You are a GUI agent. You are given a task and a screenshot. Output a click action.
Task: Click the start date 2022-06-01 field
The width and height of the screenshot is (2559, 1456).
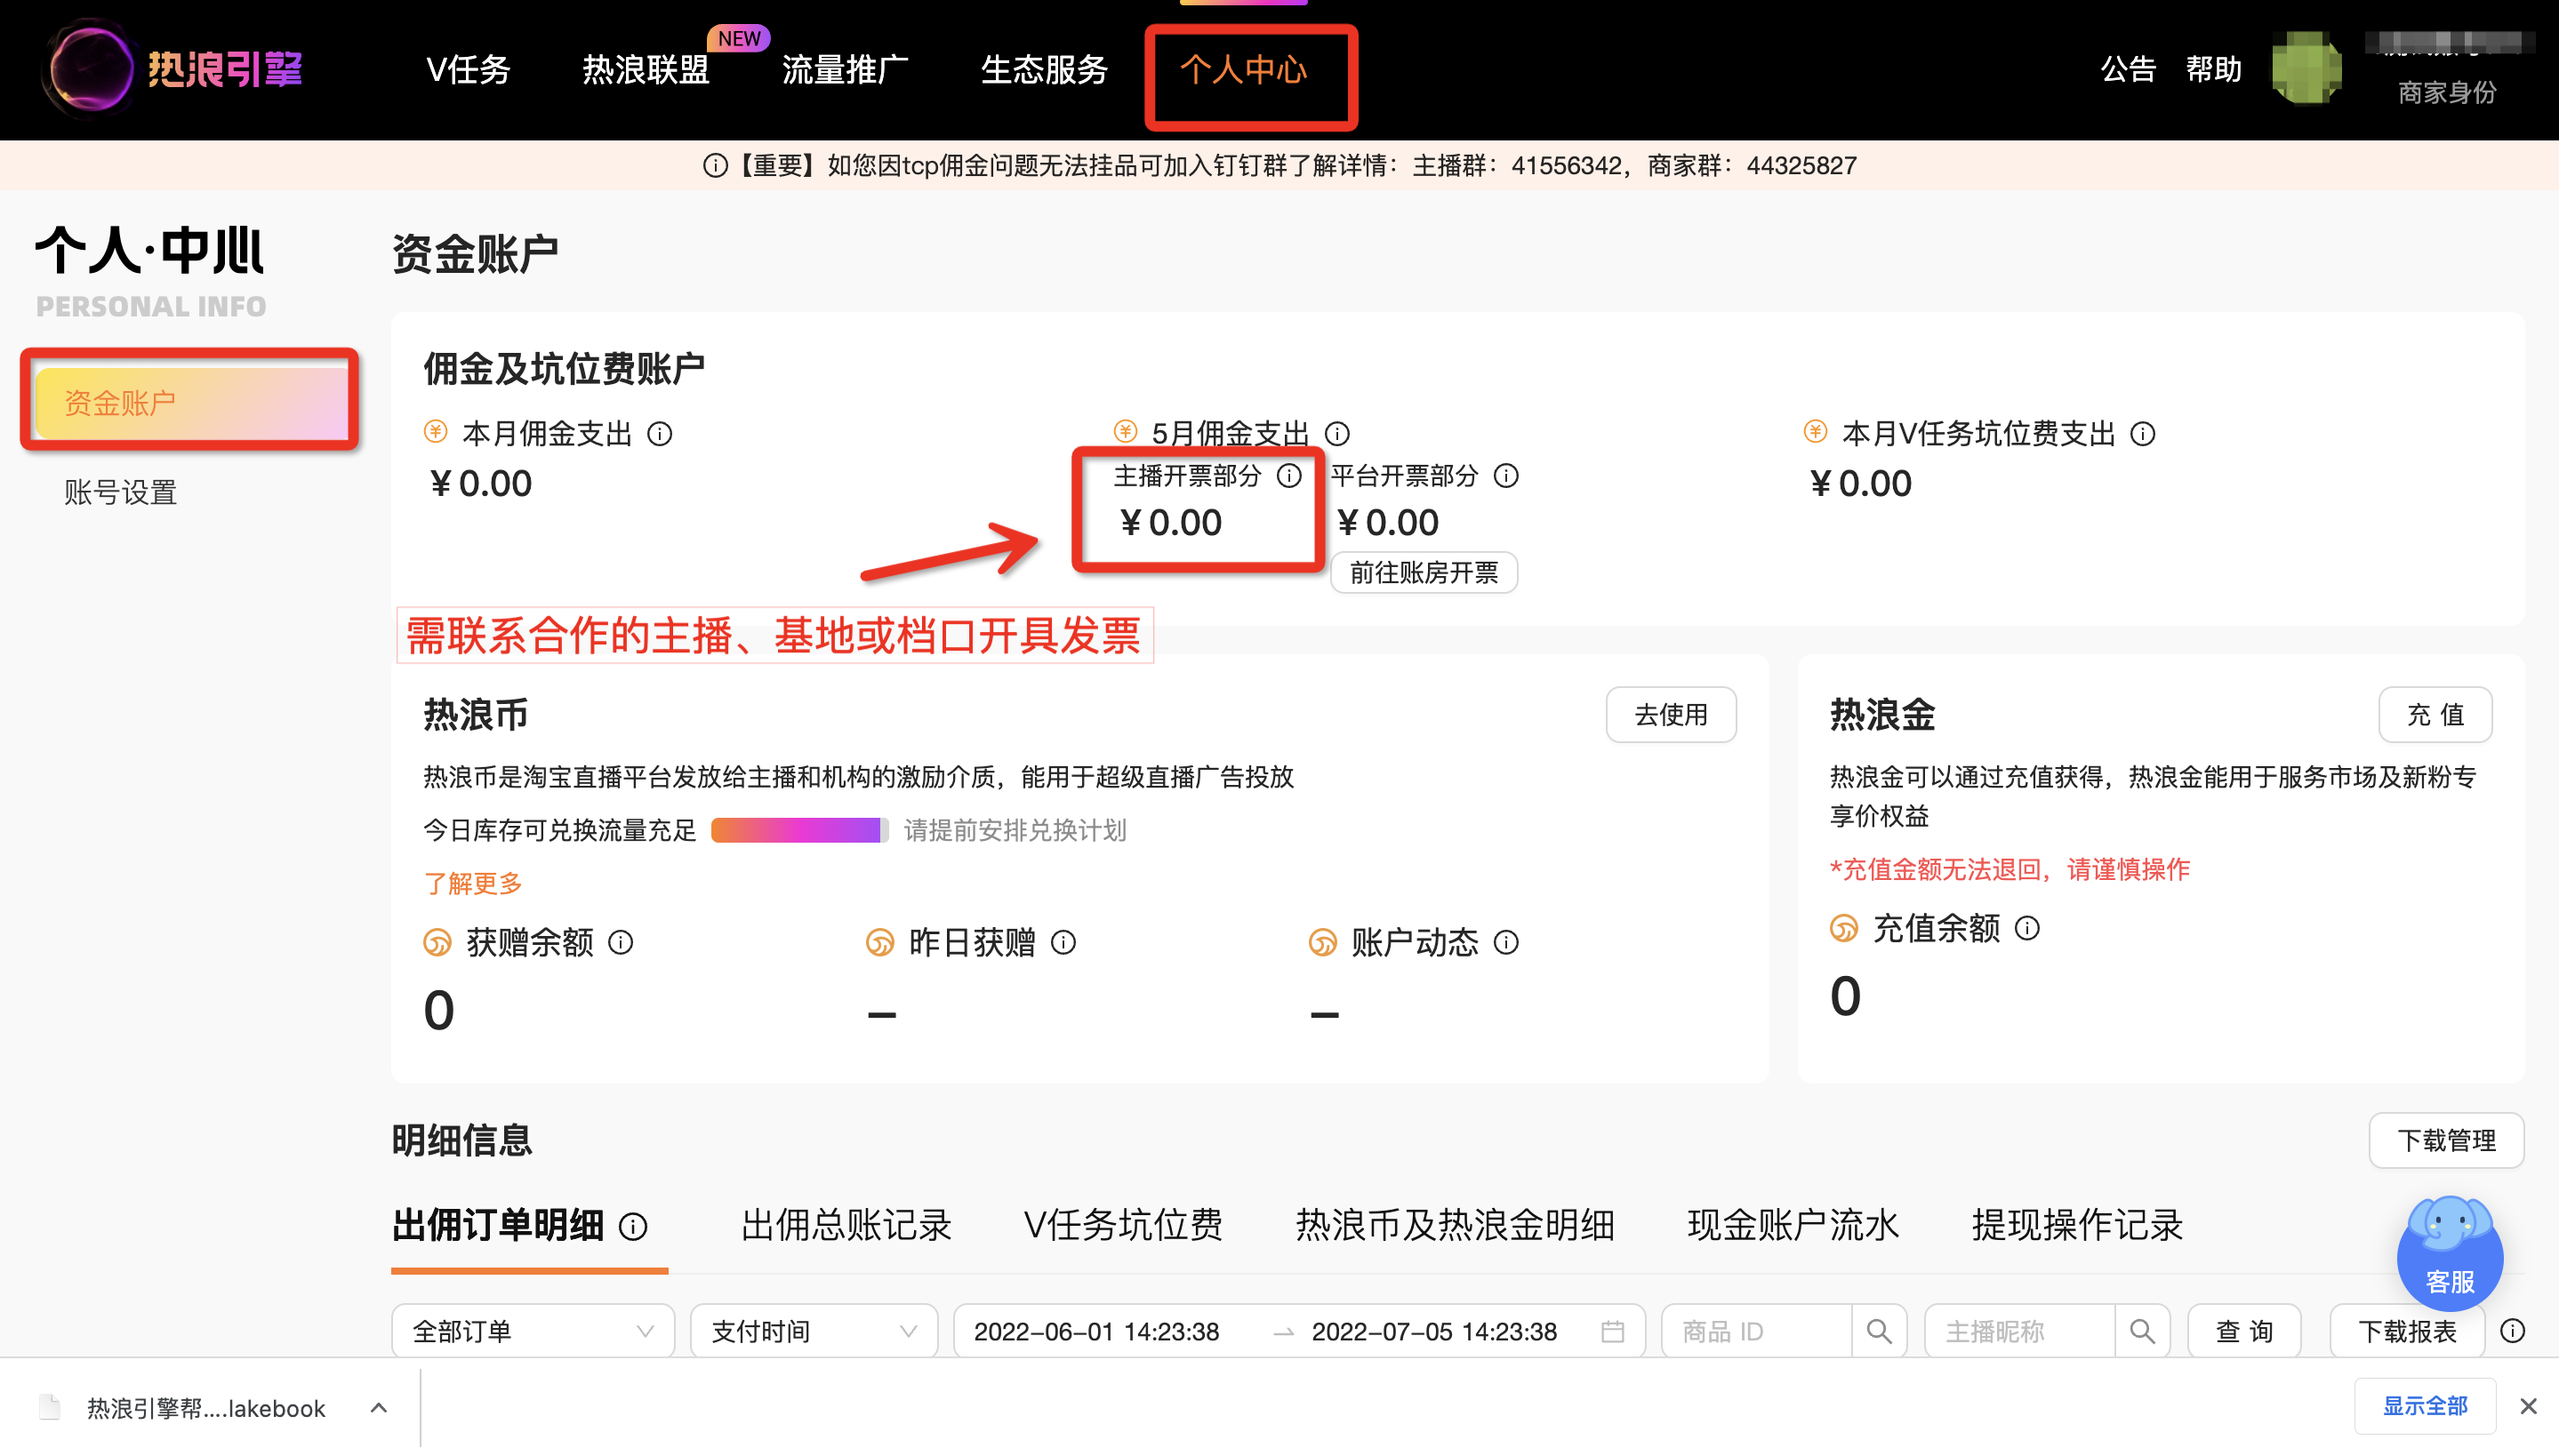(x=1097, y=1331)
